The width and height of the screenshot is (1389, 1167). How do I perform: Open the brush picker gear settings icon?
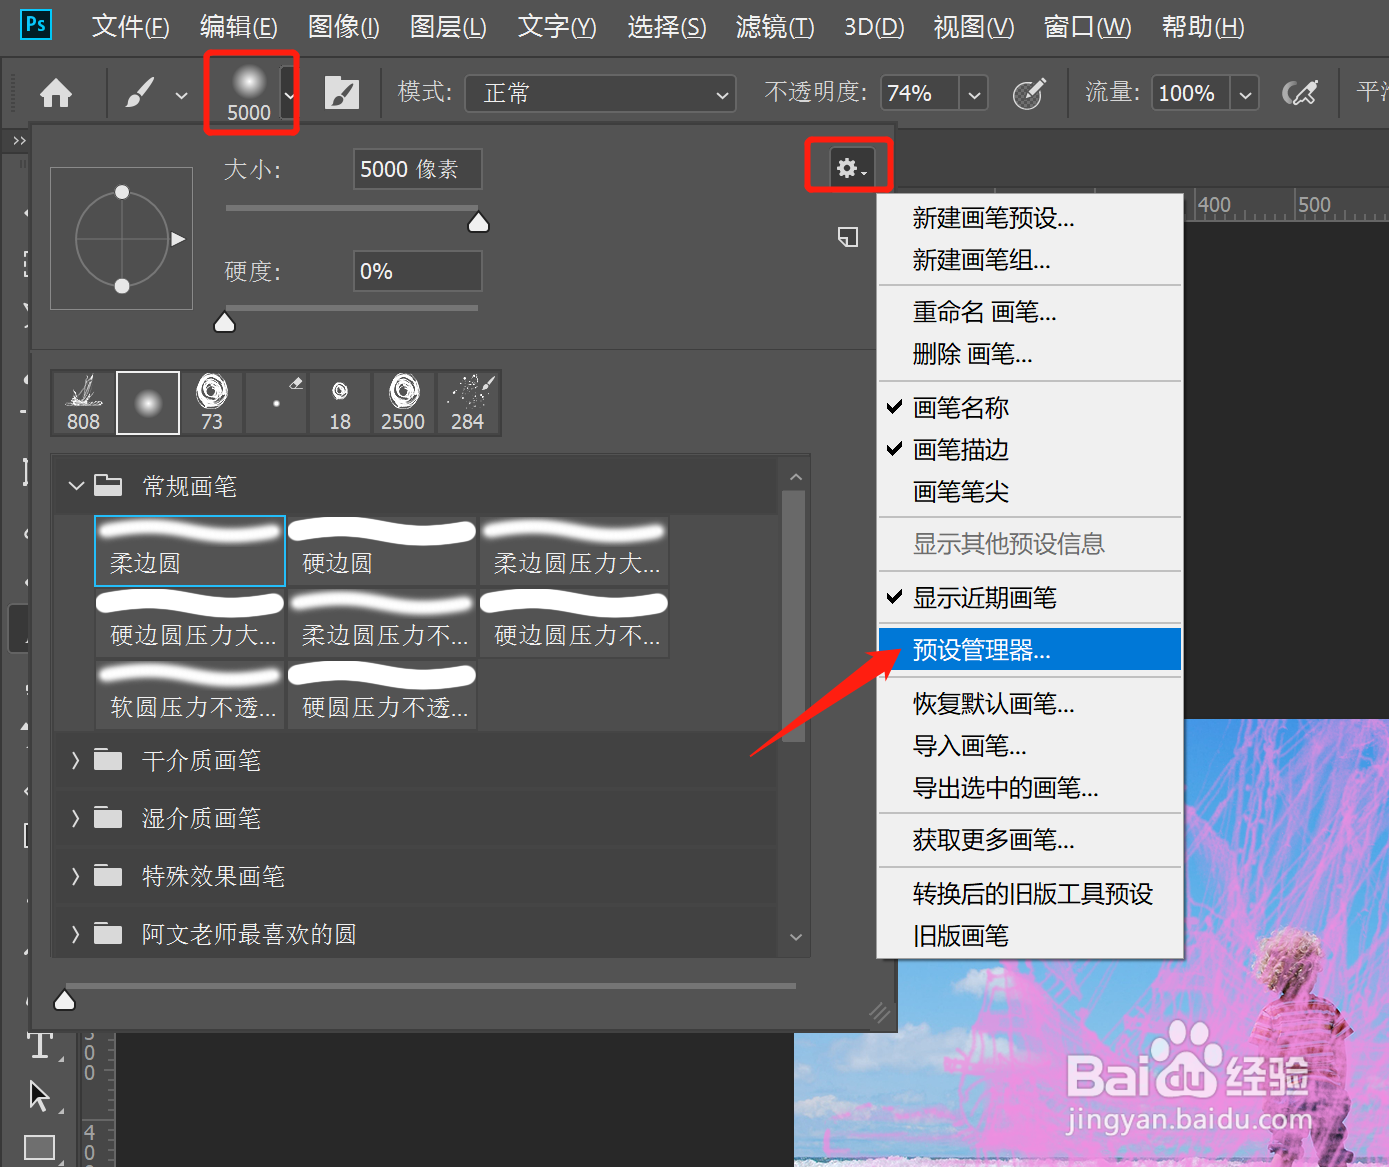847,166
